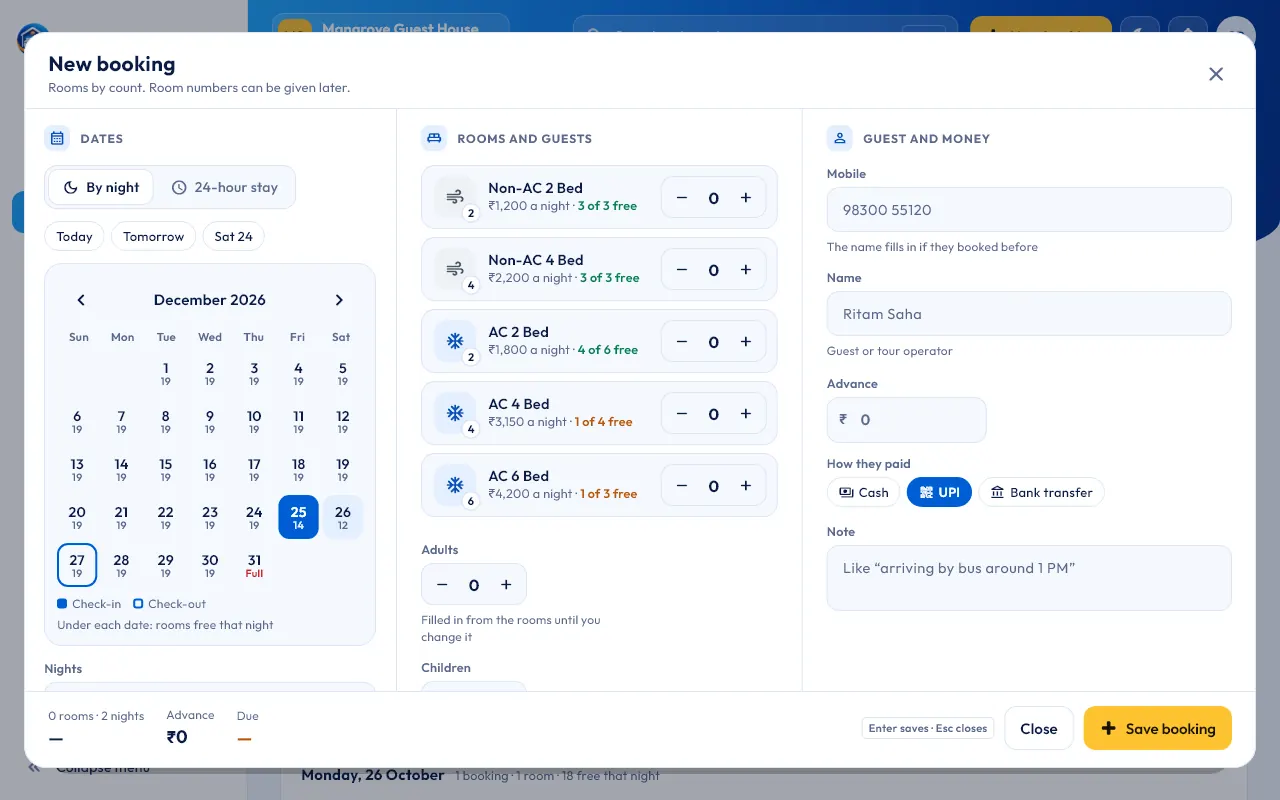
Task: Click plus icon for Adults count
Action: pyautogui.click(x=506, y=585)
